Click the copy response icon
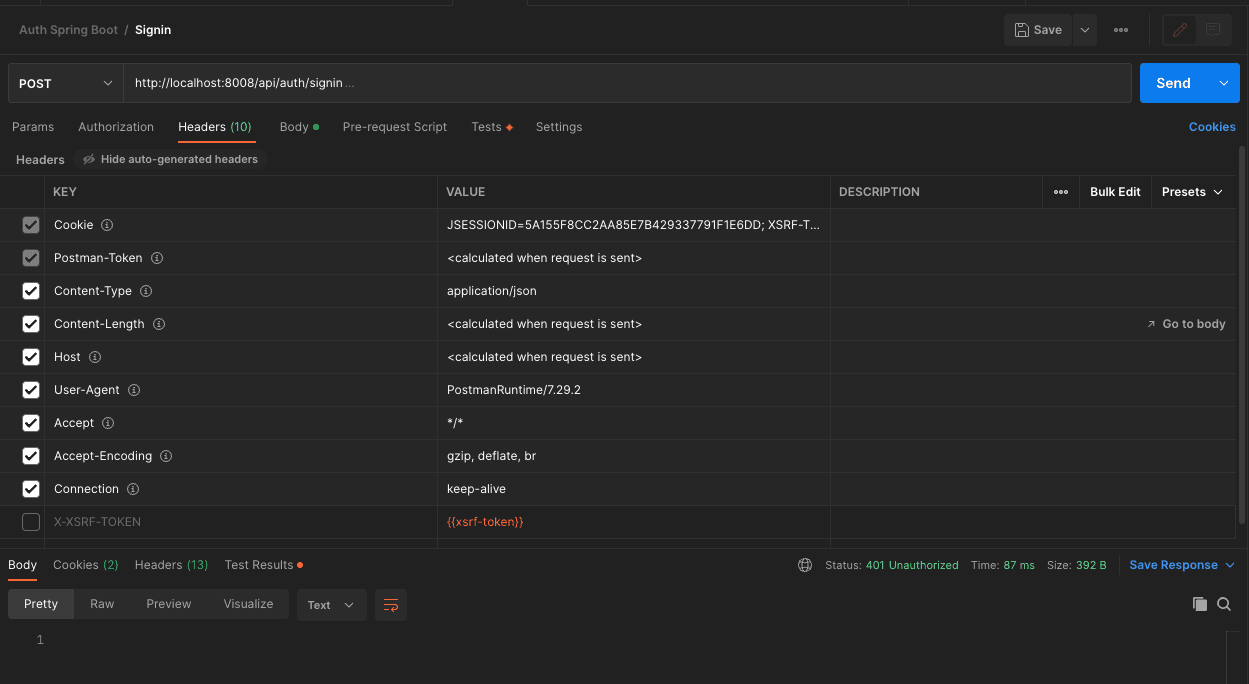This screenshot has height=684, width=1249. coord(1199,604)
